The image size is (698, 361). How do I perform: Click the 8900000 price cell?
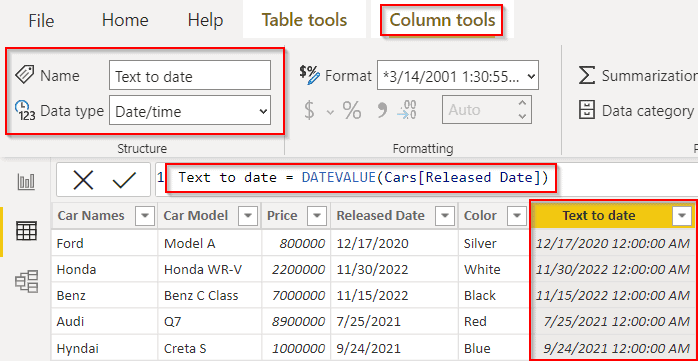pos(296,321)
